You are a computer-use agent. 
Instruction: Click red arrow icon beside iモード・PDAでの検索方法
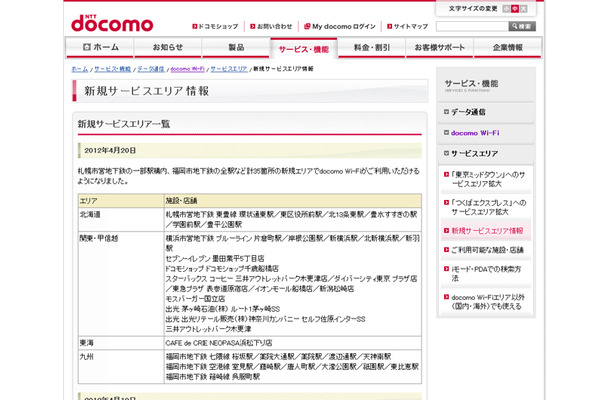(x=447, y=268)
